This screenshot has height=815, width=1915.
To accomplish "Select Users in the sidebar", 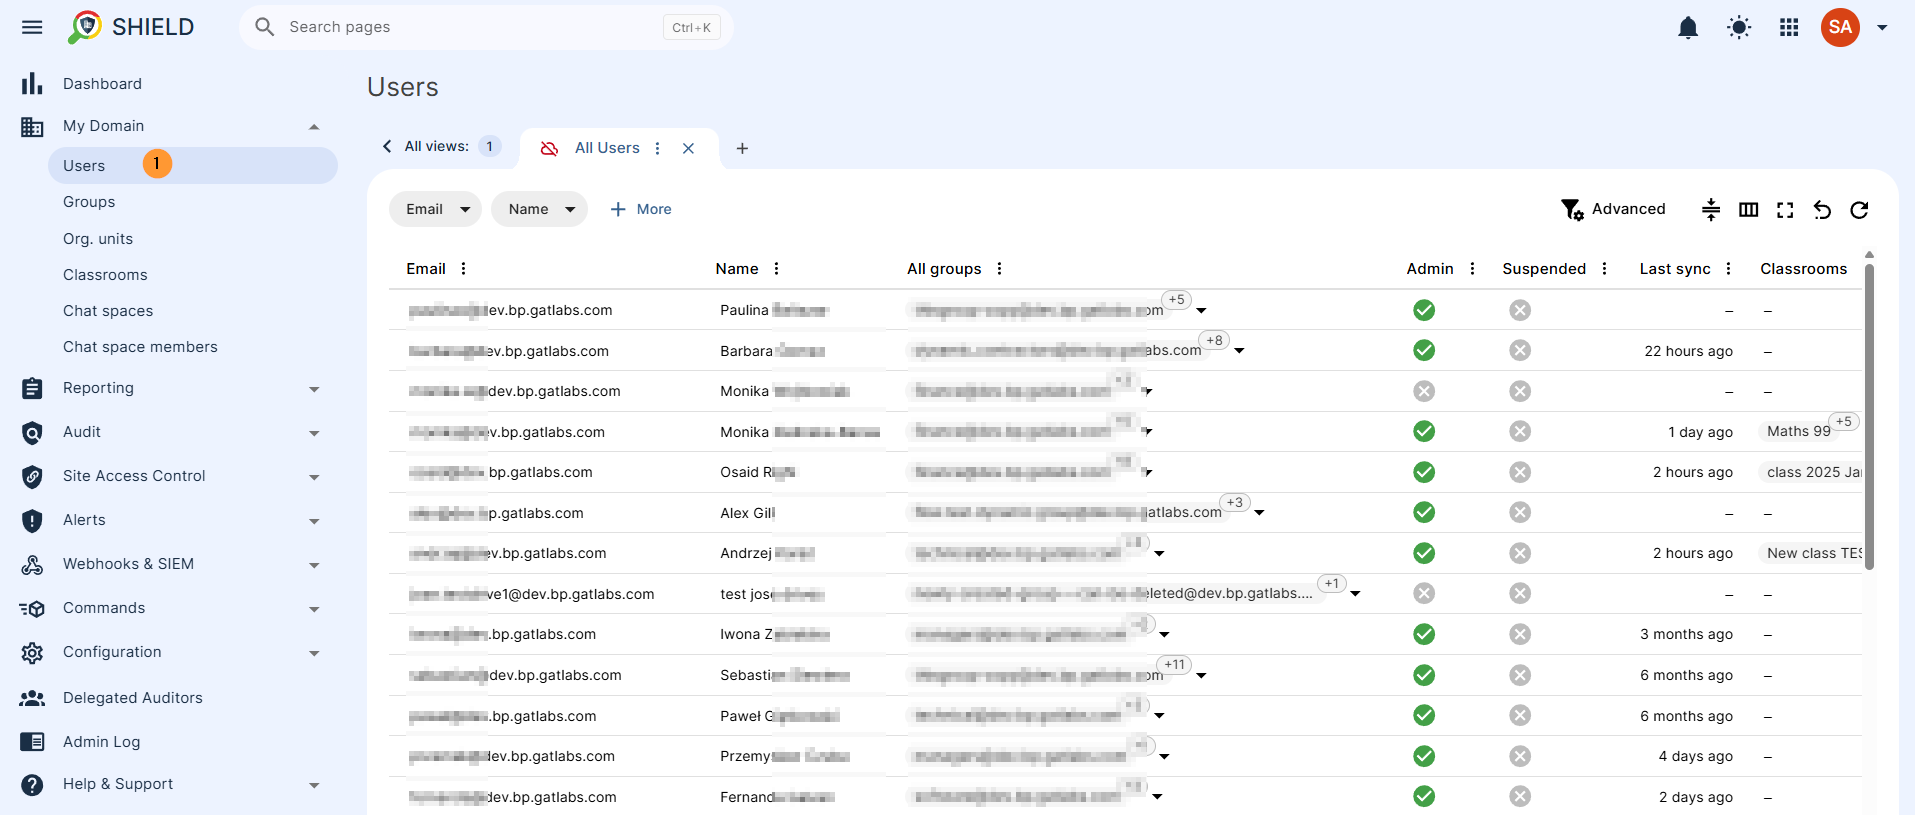I will tap(193, 165).
